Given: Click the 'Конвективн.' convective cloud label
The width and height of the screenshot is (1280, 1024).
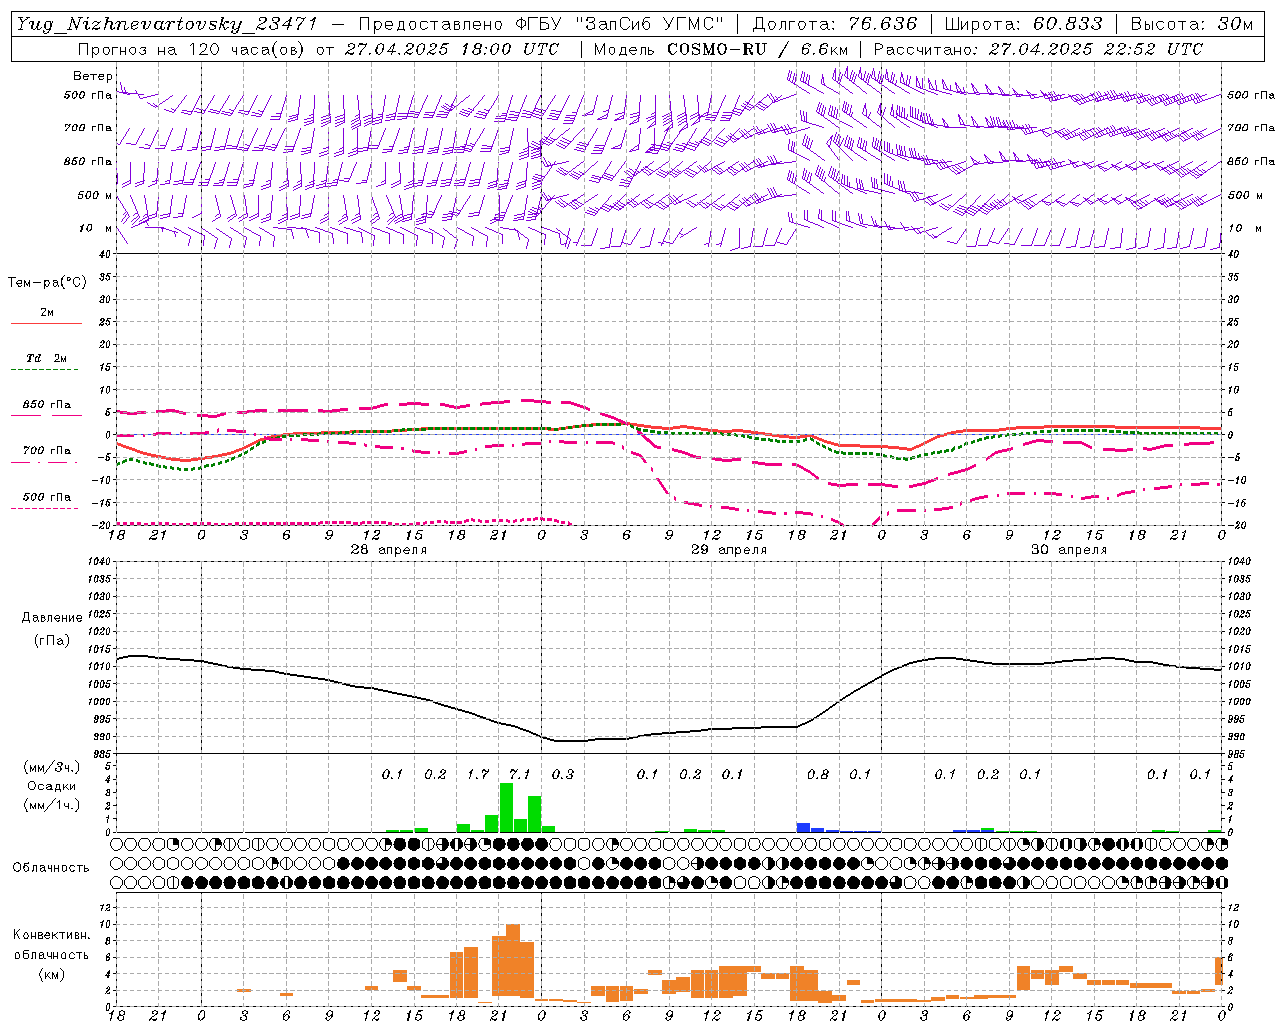Looking at the screenshot, I should (51, 935).
